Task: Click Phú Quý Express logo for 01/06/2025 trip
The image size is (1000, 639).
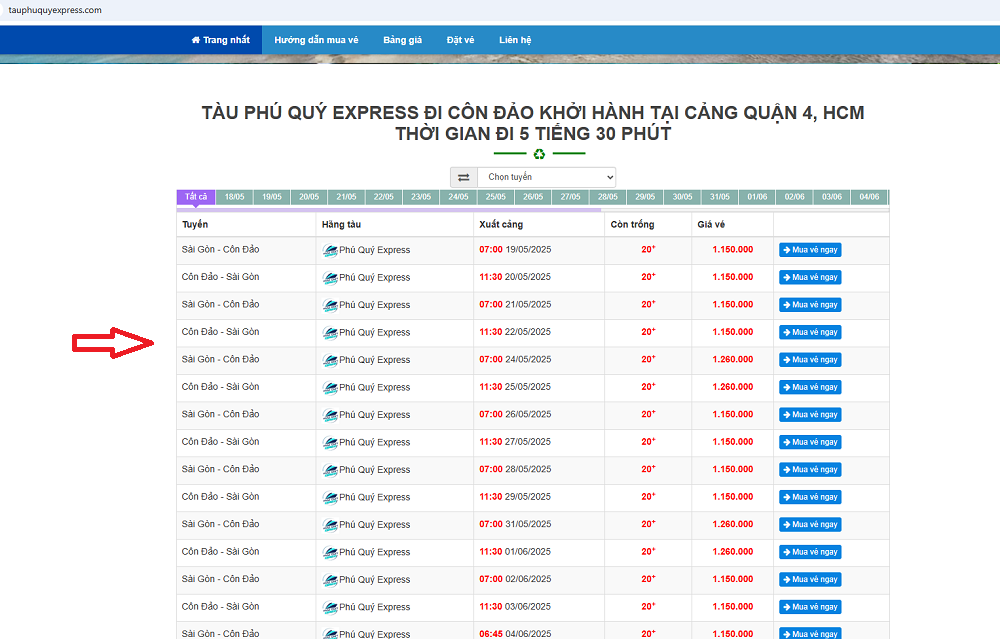Action: (x=330, y=552)
